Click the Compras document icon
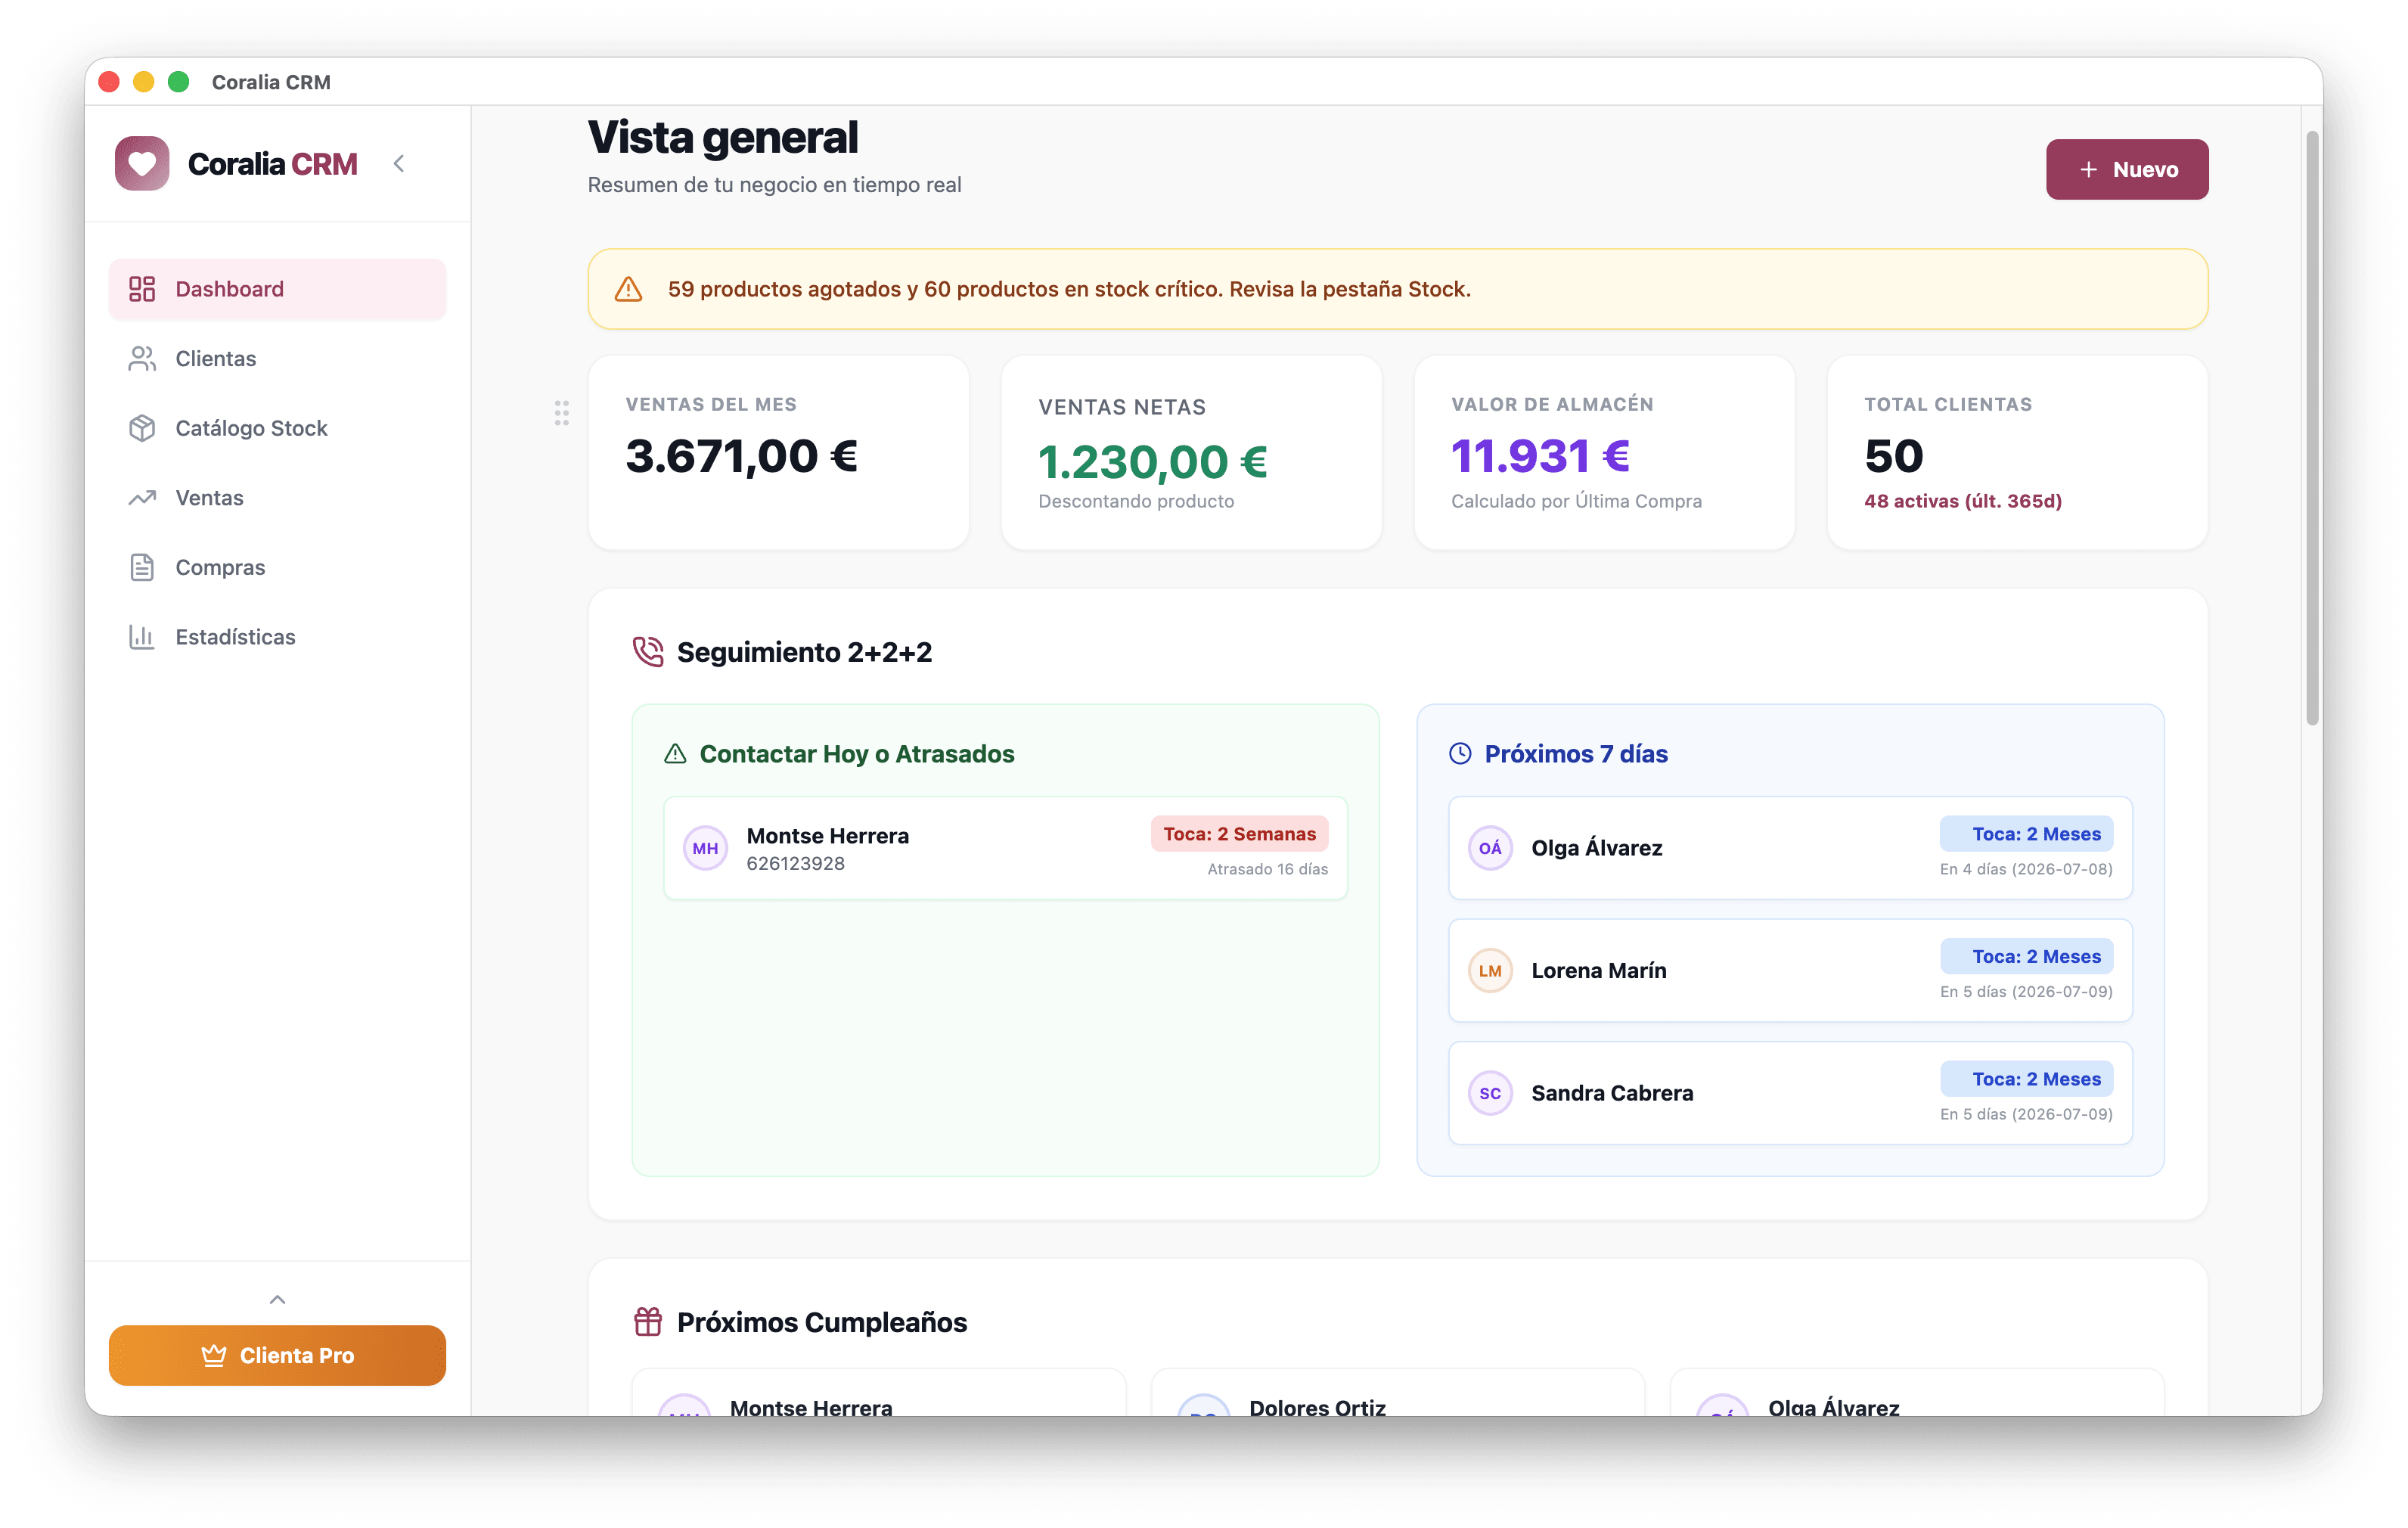Viewport: 2408px width, 1528px height. click(142, 567)
